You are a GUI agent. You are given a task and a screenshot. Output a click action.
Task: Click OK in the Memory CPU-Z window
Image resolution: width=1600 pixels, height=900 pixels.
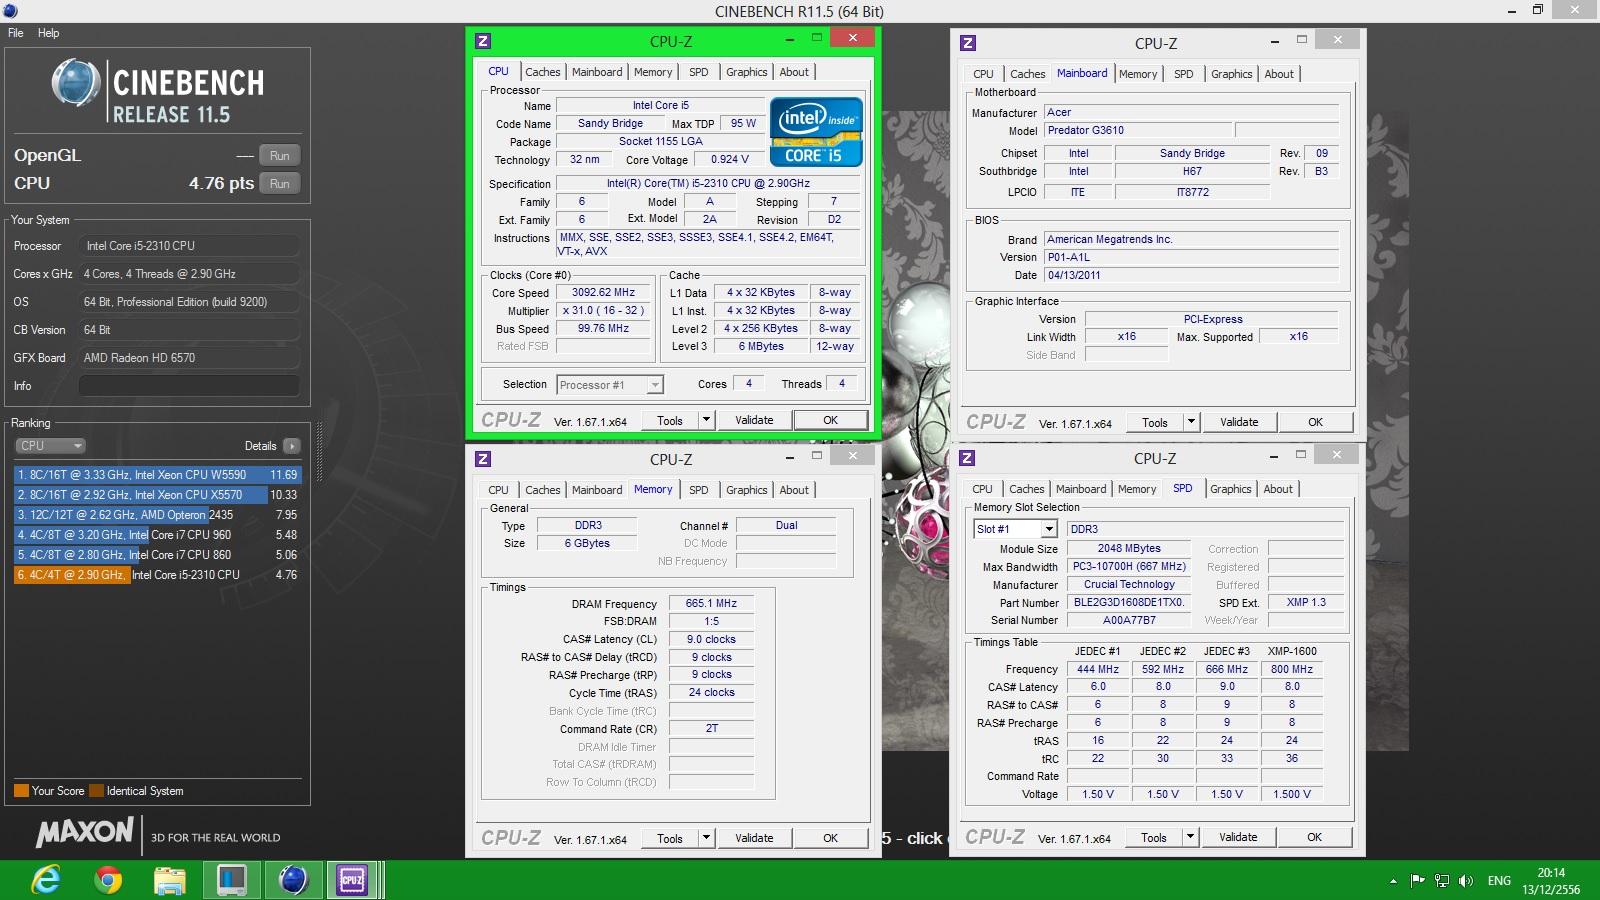coord(830,838)
